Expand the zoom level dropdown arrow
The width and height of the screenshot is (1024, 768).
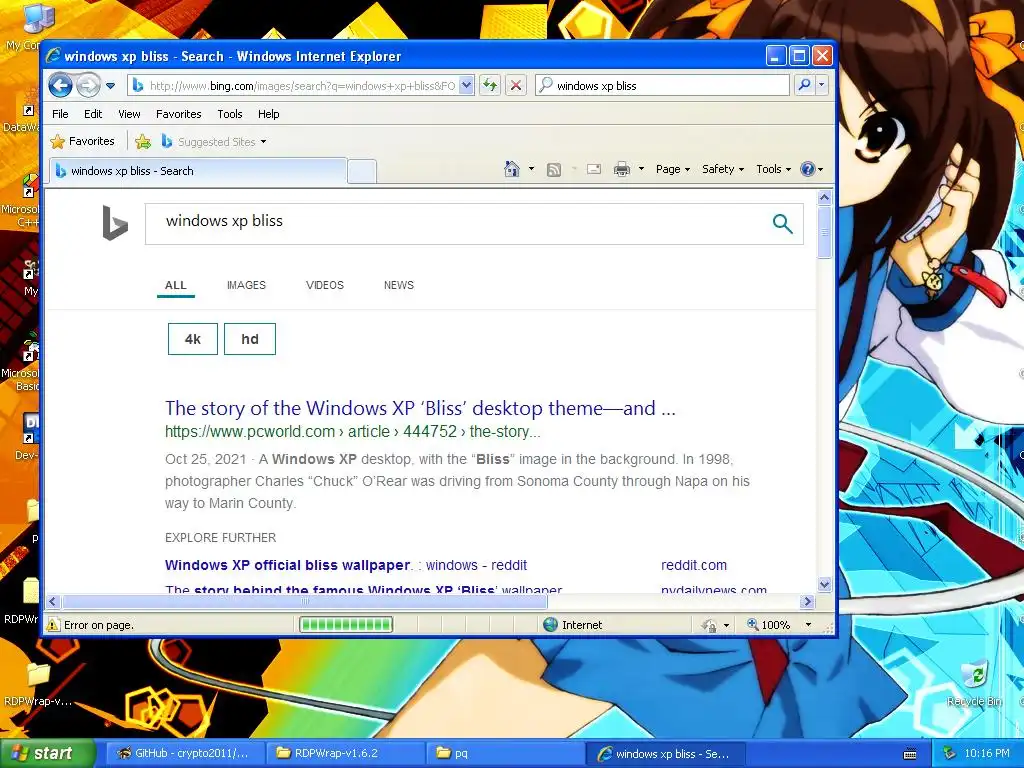808,625
